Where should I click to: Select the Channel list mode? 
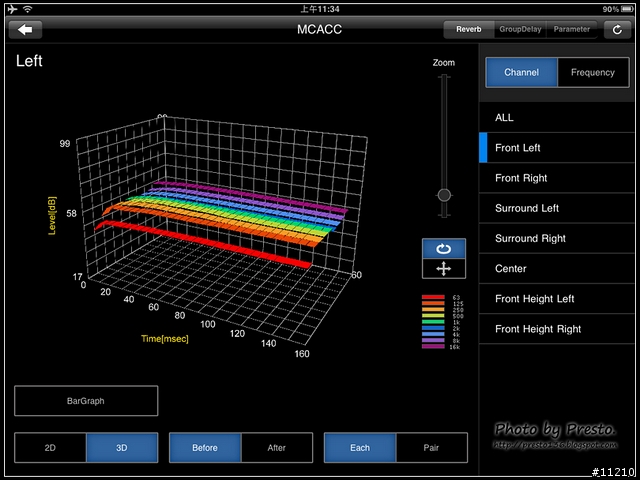pyautogui.click(x=521, y=72)
